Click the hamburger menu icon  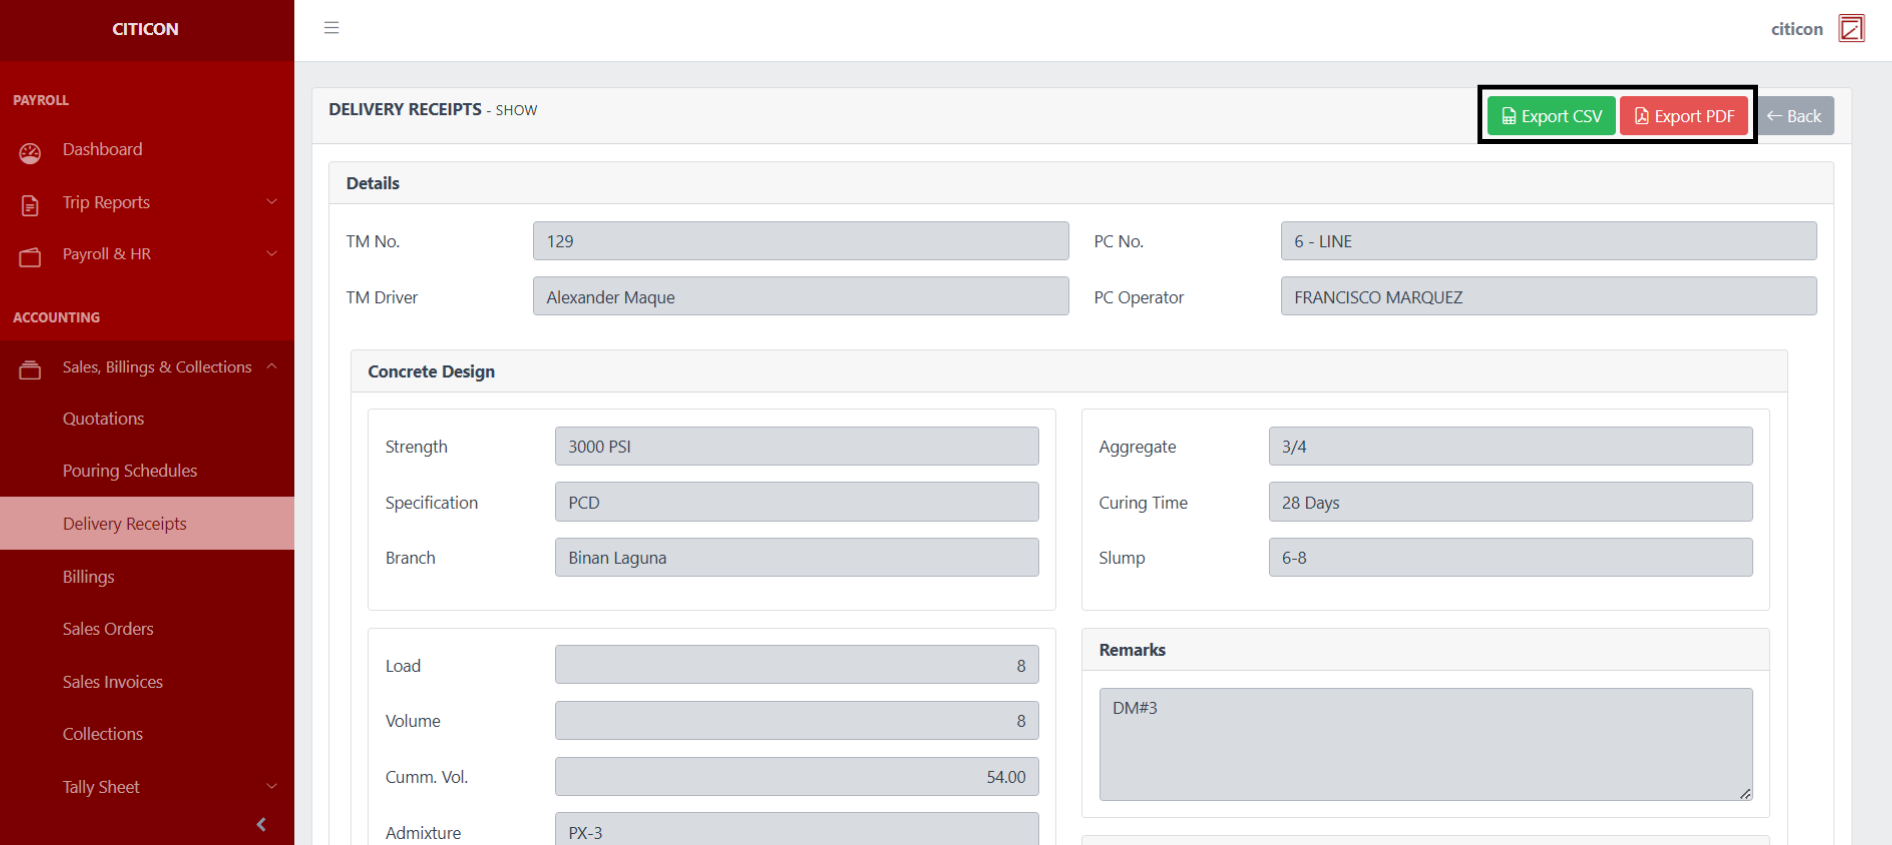click(x=331, y=28)
